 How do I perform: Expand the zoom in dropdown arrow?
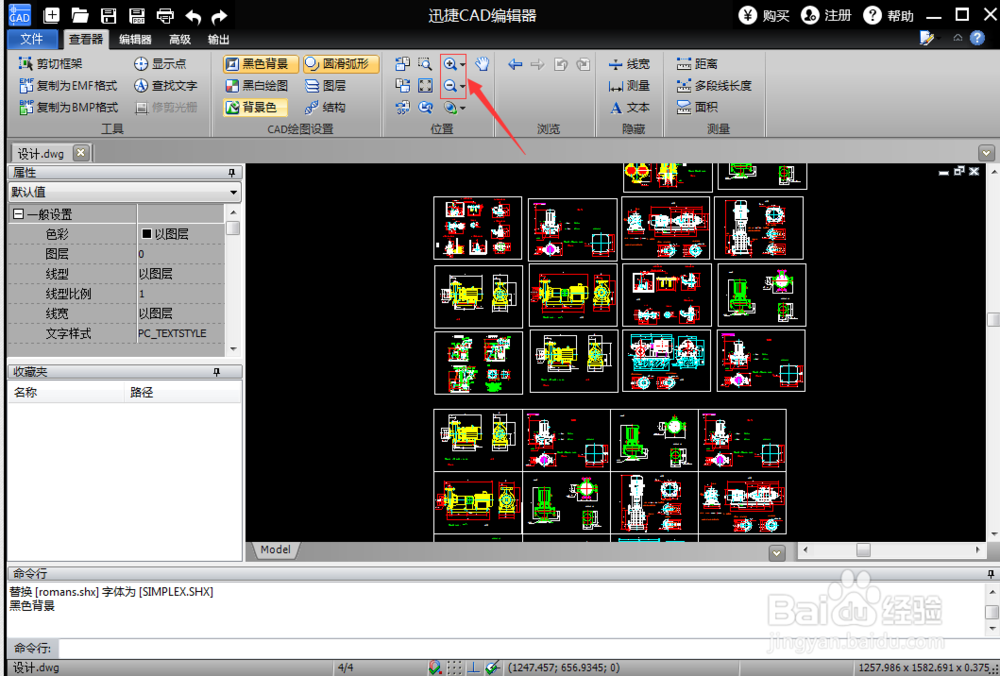(462, 64)
